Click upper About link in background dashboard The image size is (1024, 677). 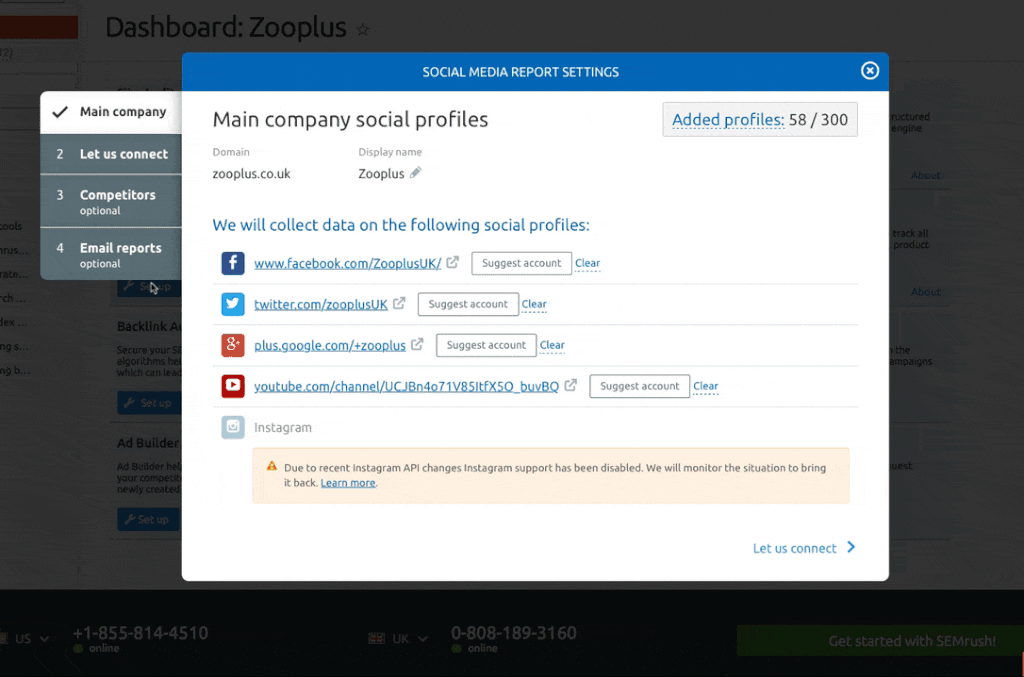[x=925, y=175]
